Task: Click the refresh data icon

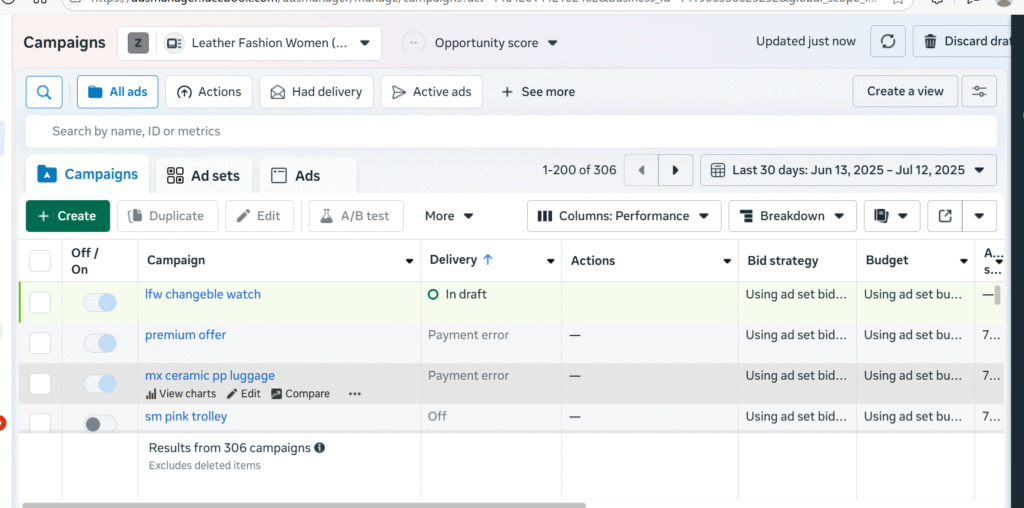Action: (x=887, y=42)
